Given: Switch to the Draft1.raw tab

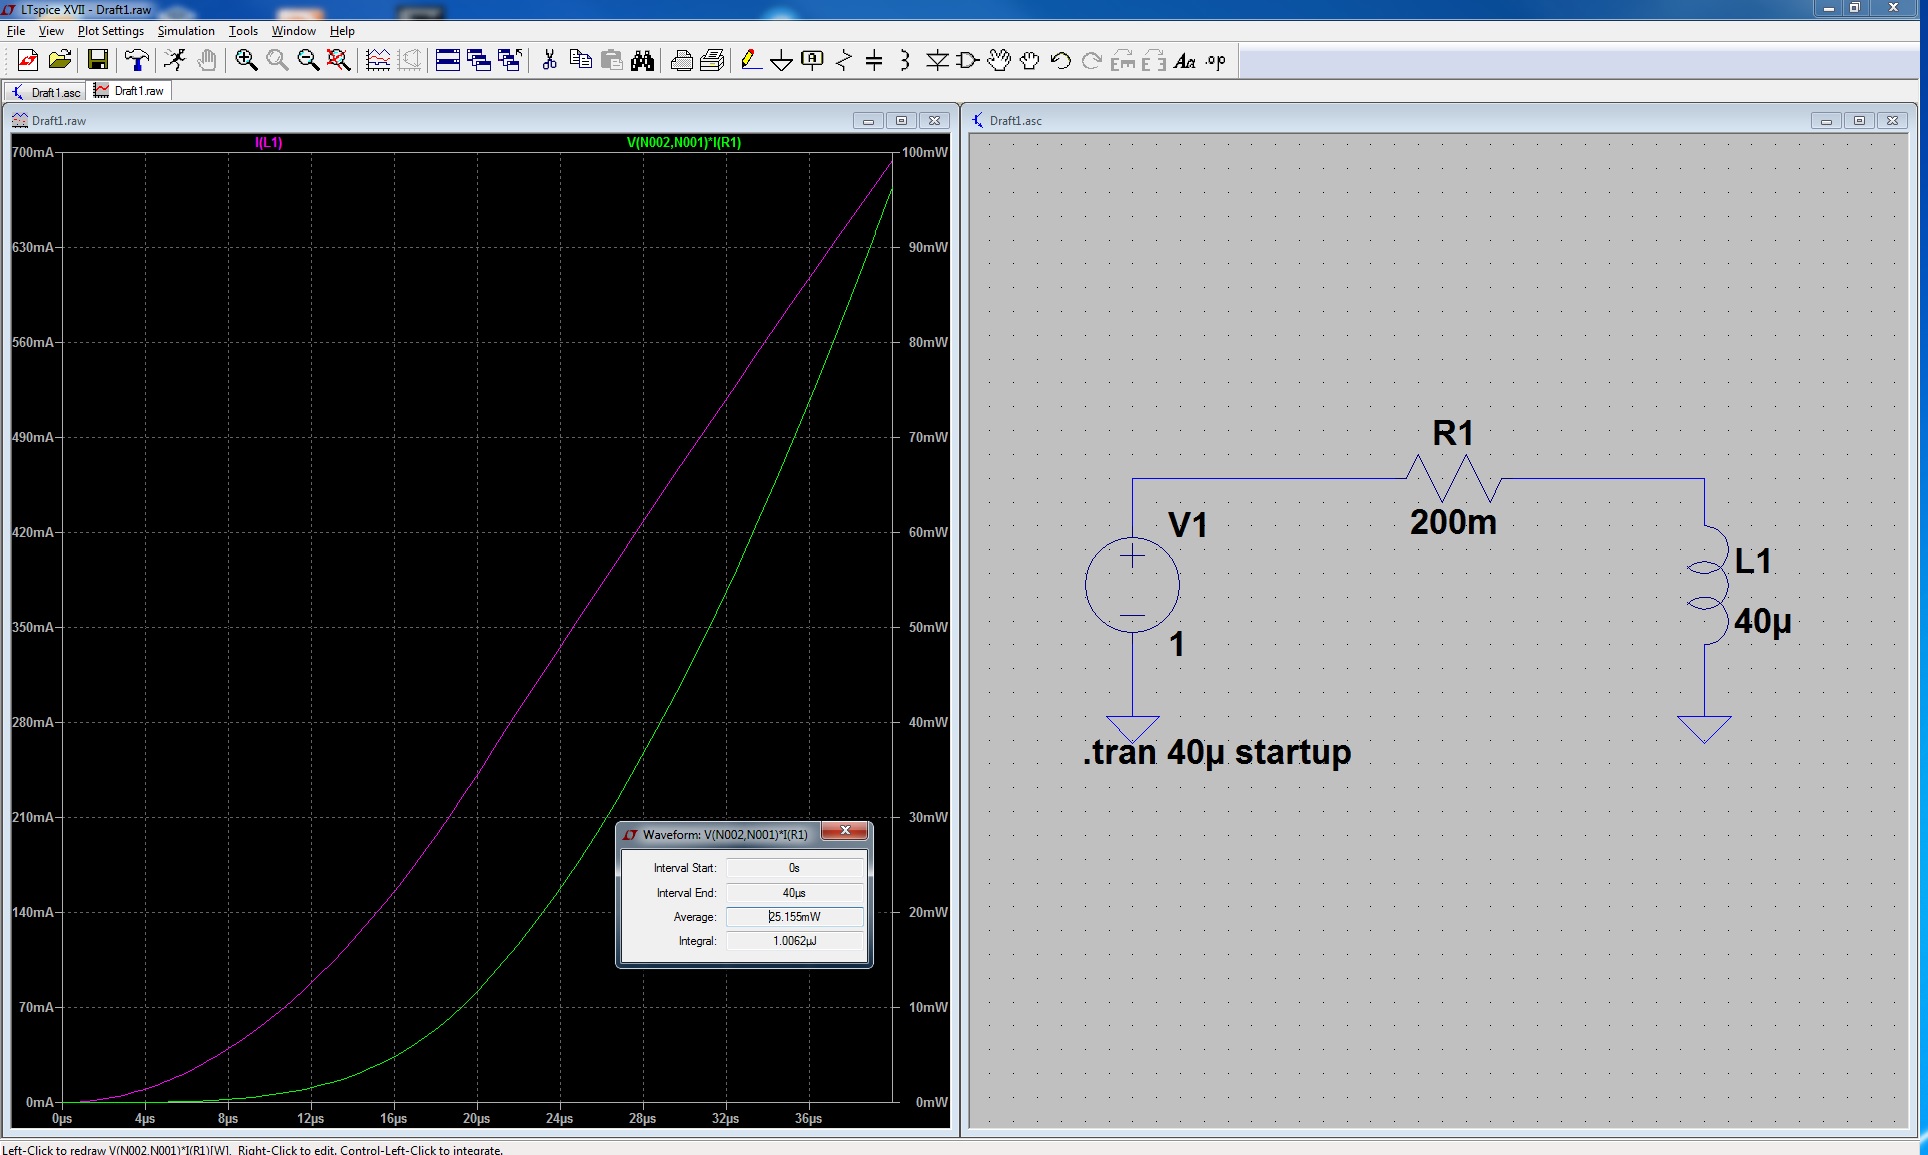Looking at the screenshot, I should [x=130, y=91].
